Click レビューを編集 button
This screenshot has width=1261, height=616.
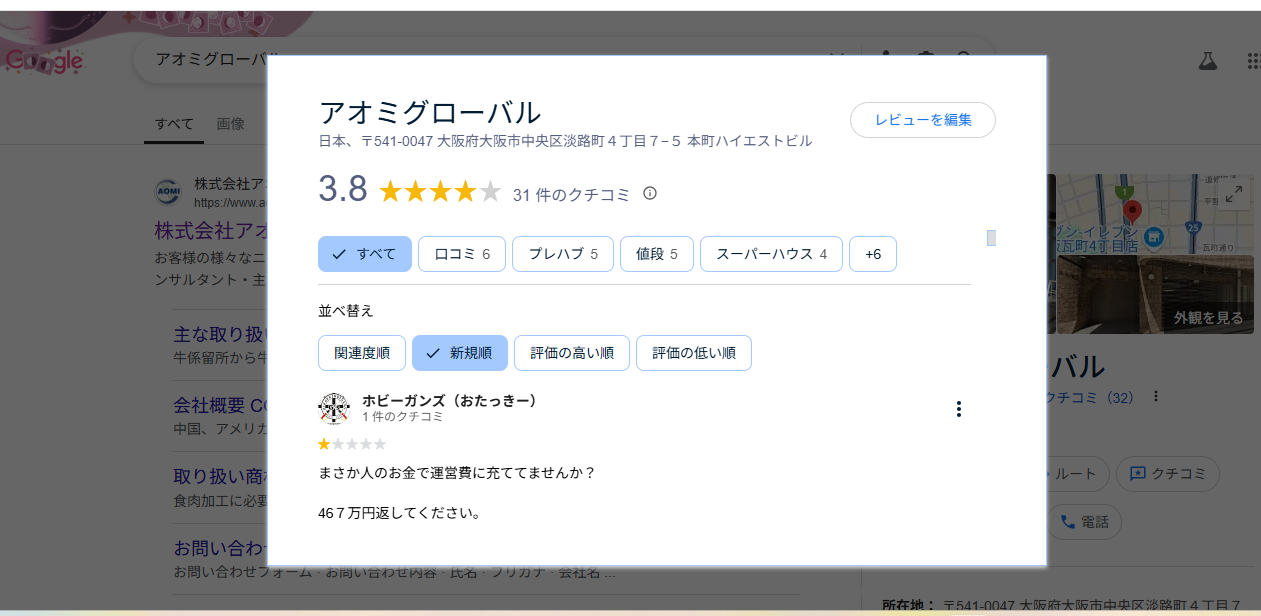923,120
